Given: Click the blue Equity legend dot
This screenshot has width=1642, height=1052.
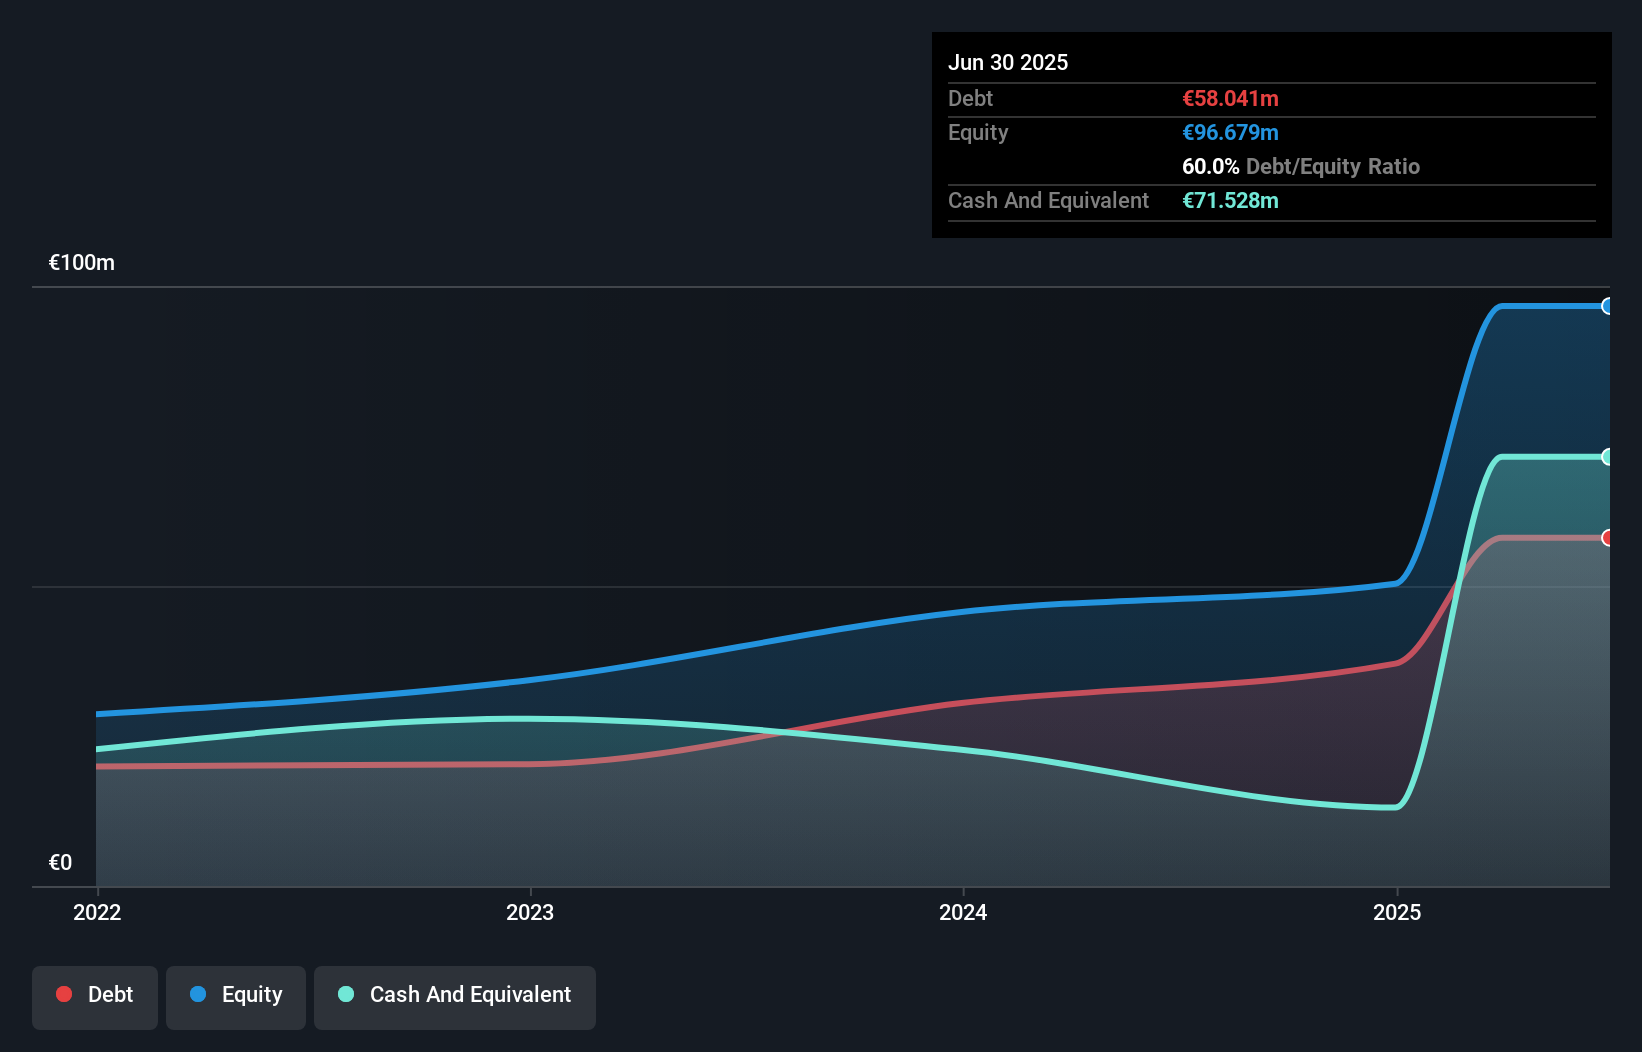Looking at the screenshot, I should point(199,995).
